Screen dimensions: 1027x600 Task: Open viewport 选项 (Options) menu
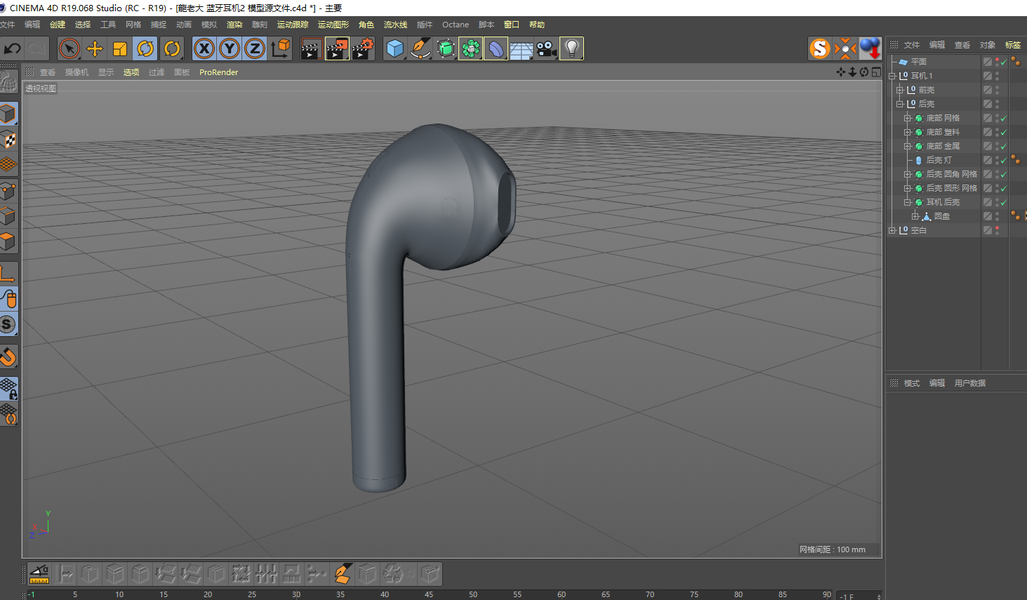(x=131, y=72)
